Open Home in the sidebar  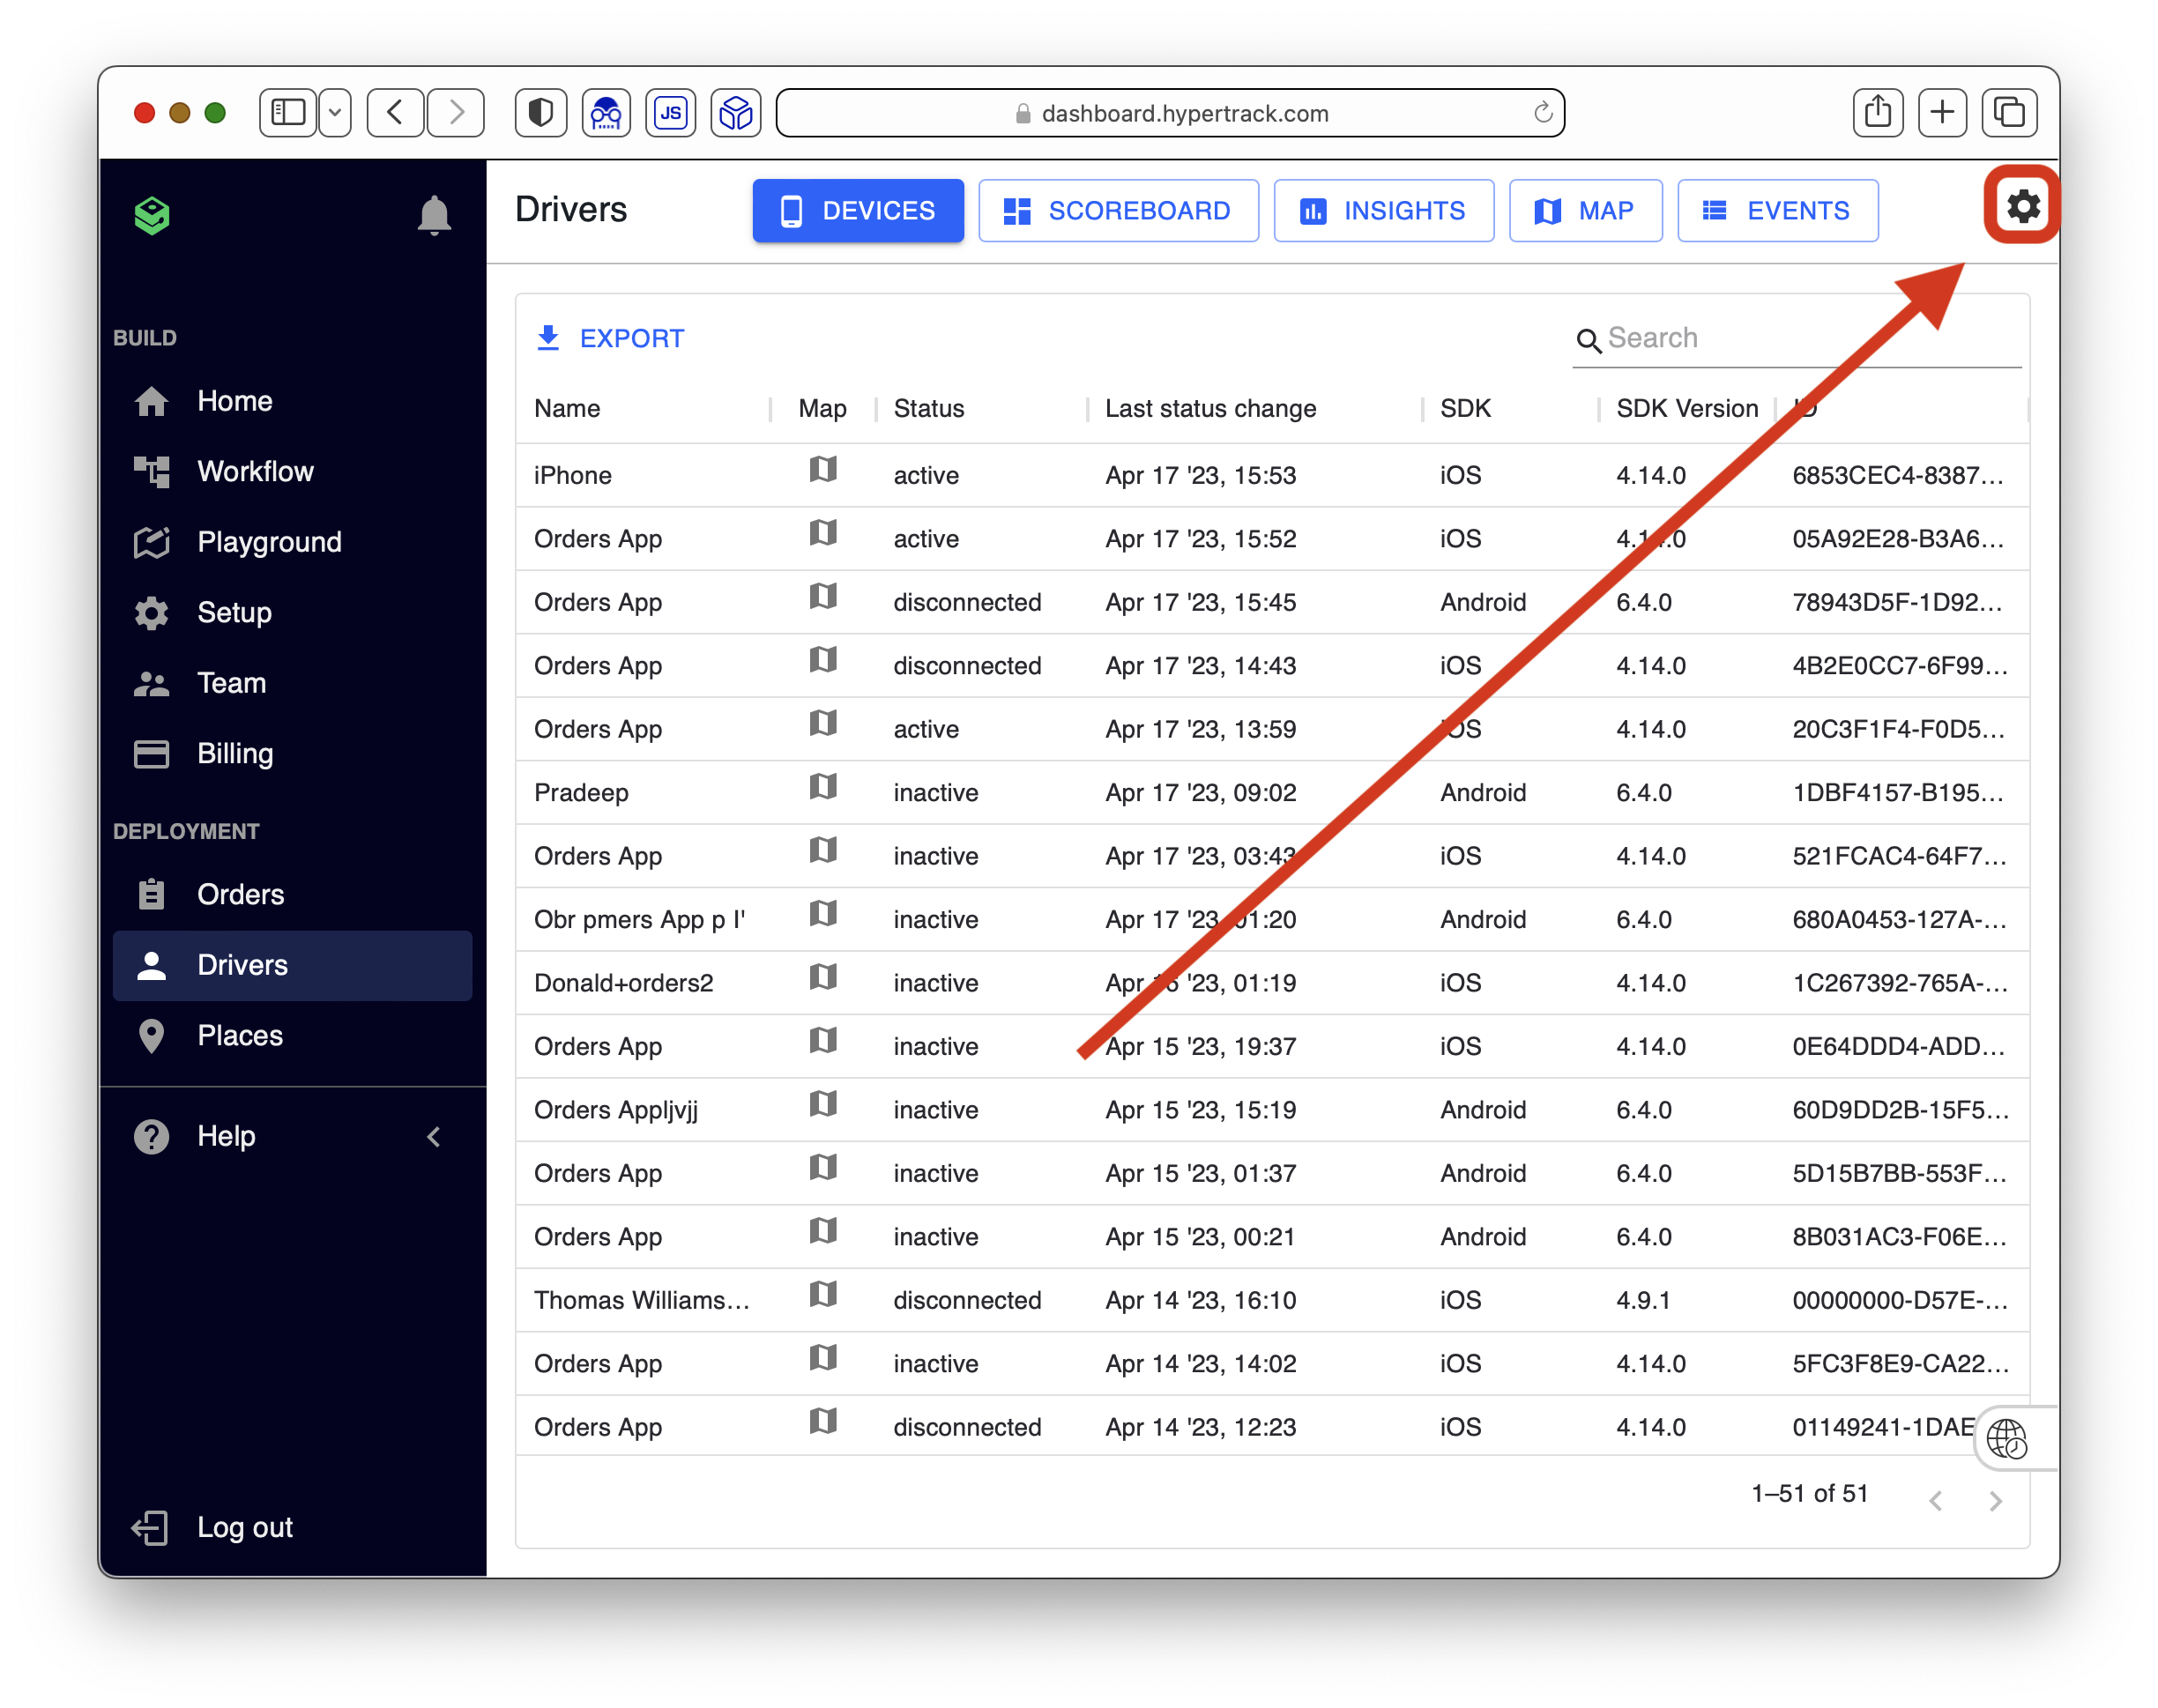tap(292, 401)
